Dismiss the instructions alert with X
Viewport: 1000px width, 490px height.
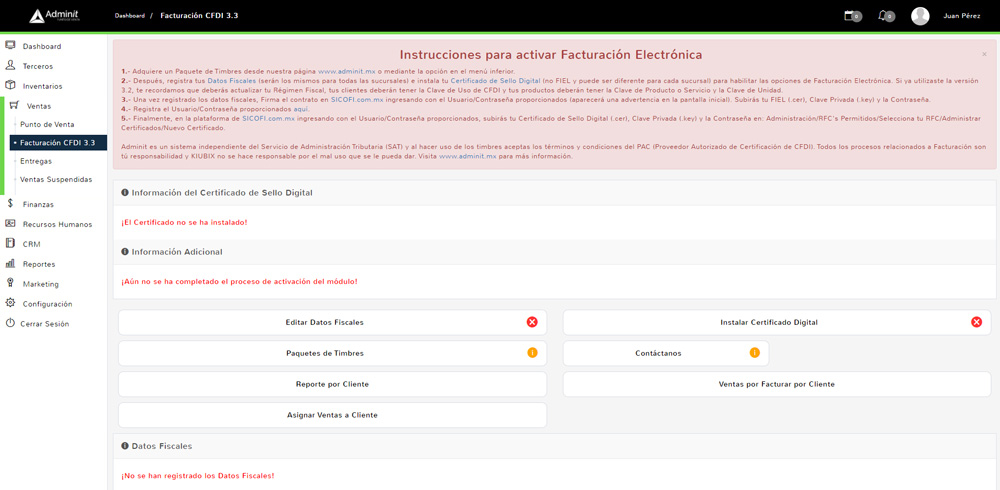[984, 54]
